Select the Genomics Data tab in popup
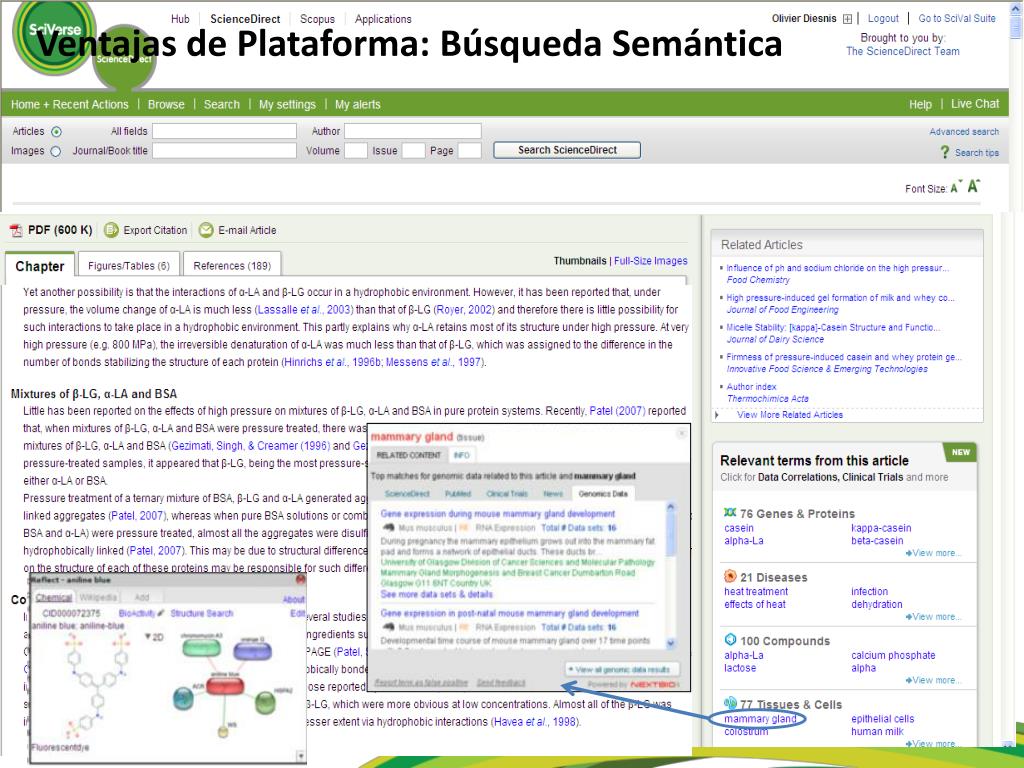The image size is (1024, 768). click(x=603, y=494)
